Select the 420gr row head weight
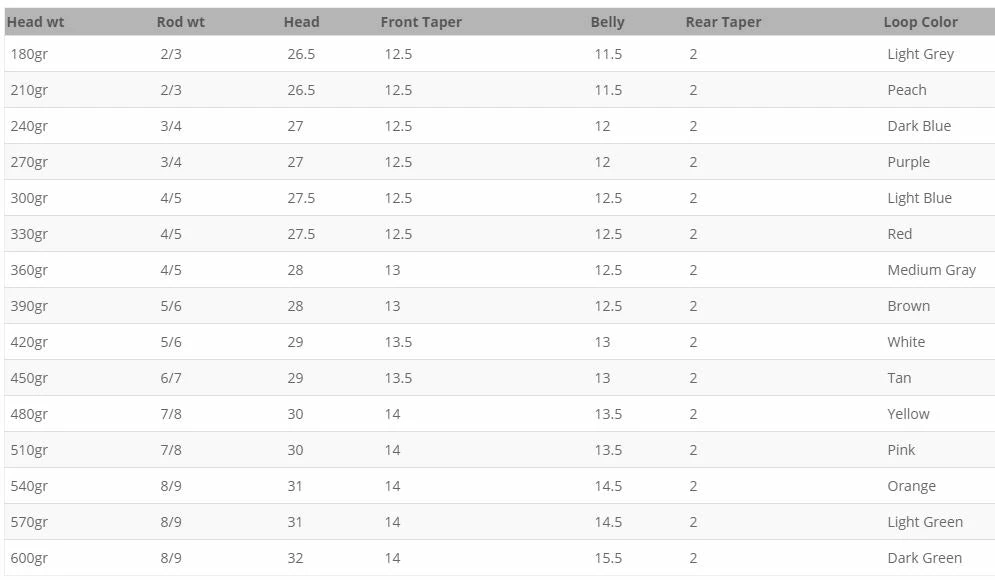995x580 pixels. pyautogui.click(x=29, y=342)
